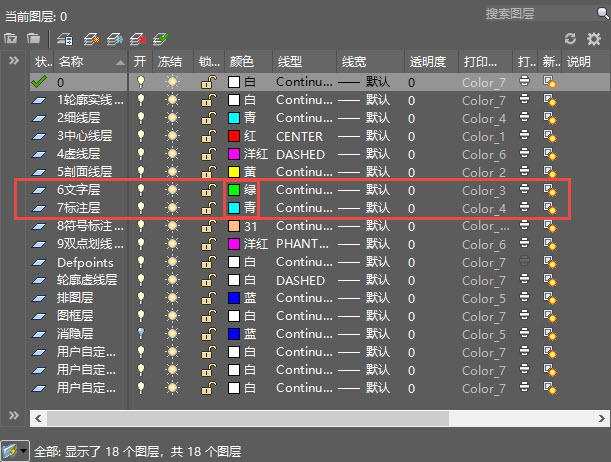
Task: Open the layer settings gear icon
Action: pos(594,39)
